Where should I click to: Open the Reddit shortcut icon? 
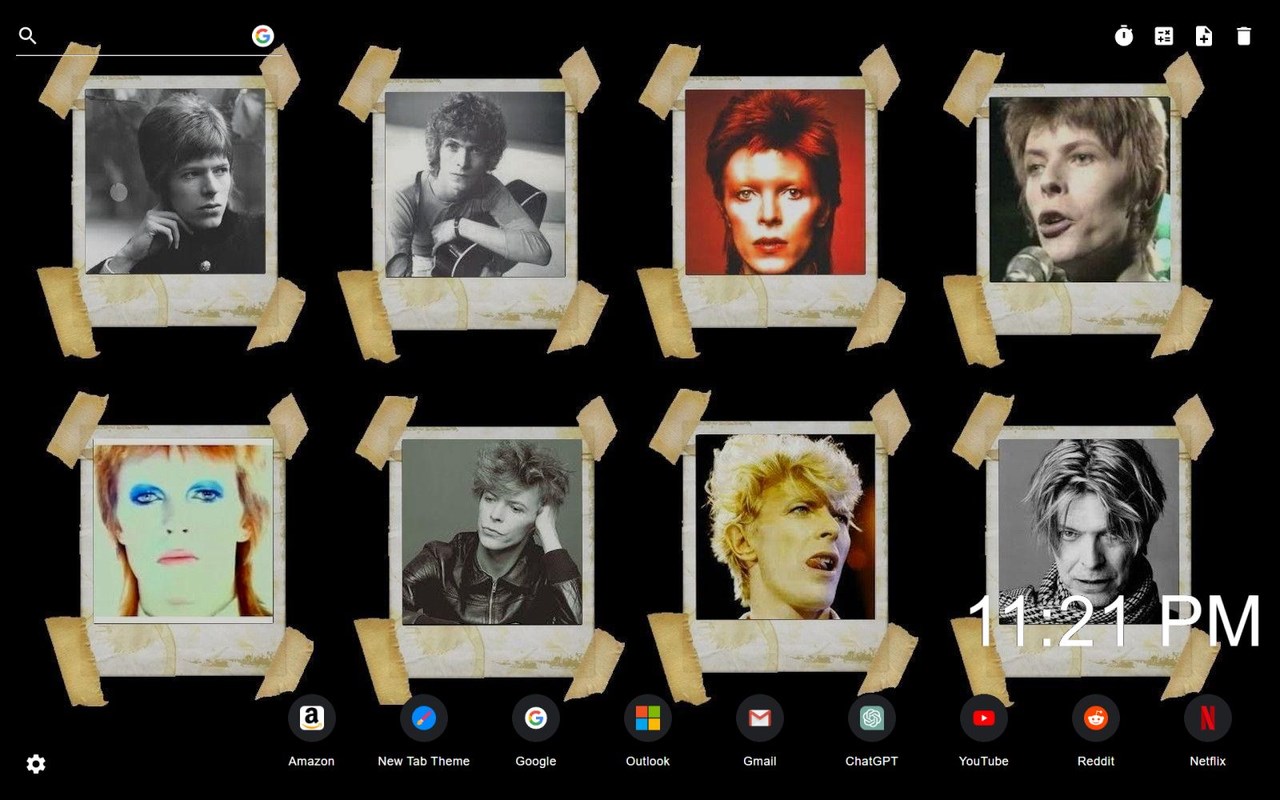pos(1096,718)
